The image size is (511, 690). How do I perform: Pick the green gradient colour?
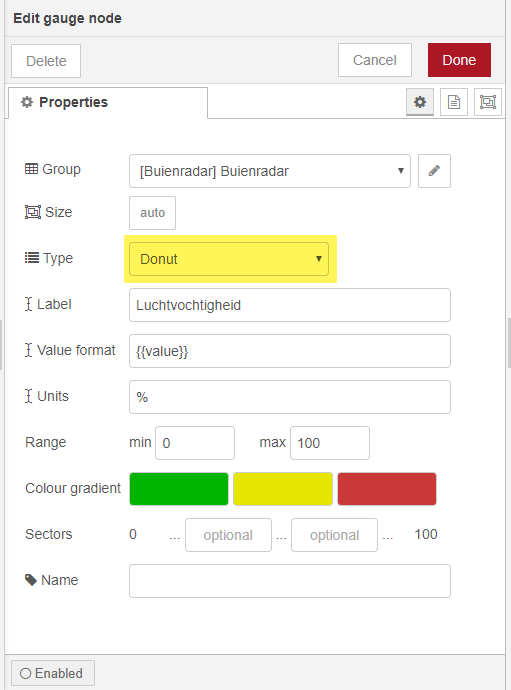pyautogui.click(x=179, y=489)
